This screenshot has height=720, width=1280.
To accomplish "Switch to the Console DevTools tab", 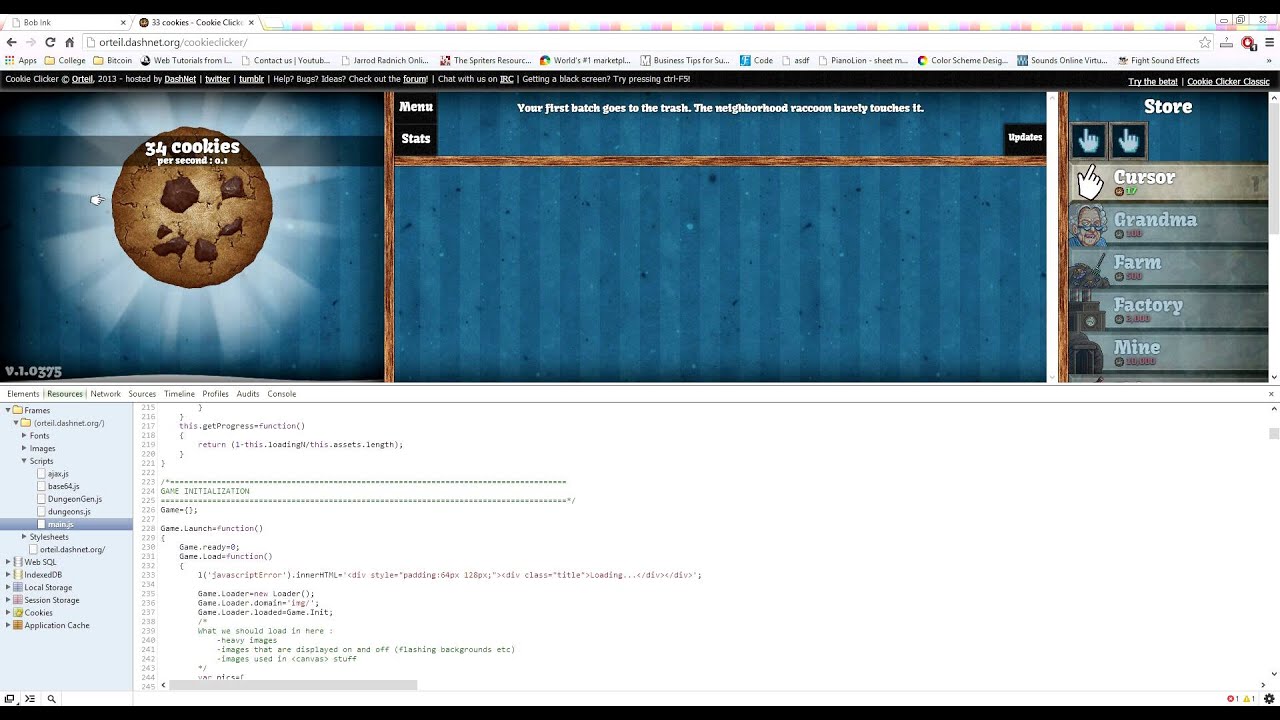I will [x=281, y=394].
